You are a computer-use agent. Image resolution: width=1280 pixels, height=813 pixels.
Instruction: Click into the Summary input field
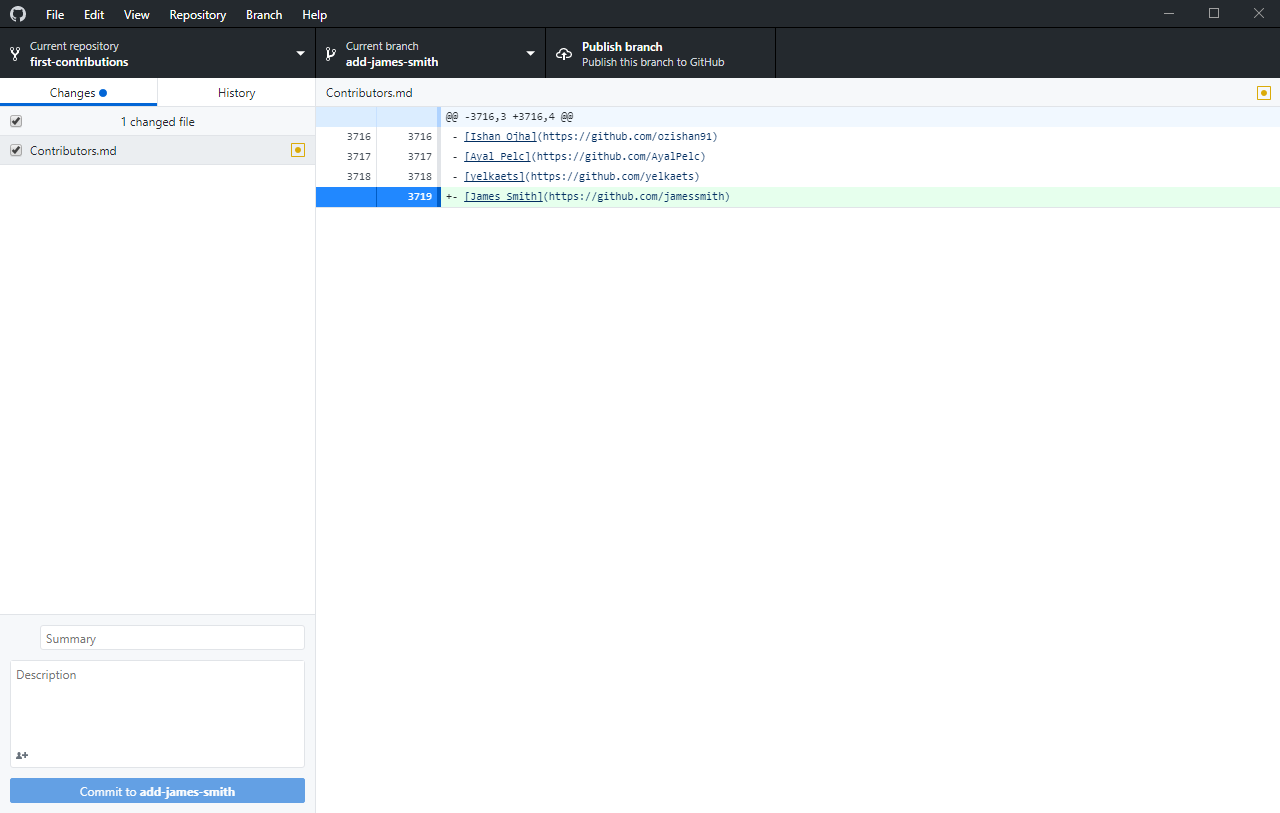172,638
